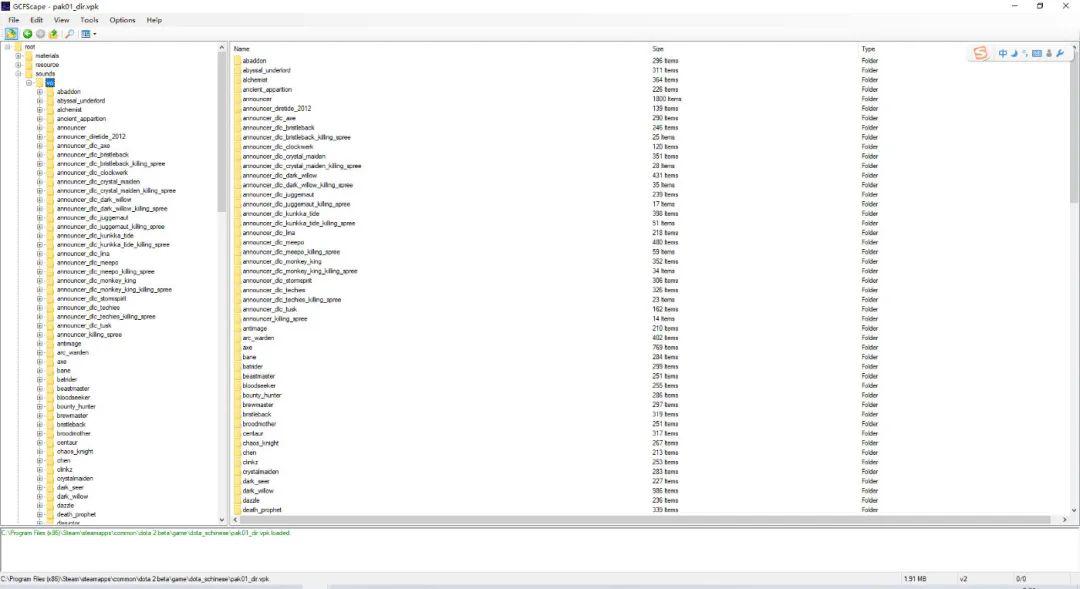
Task: Go back with the green arrow icon
Action: point(28,34)
